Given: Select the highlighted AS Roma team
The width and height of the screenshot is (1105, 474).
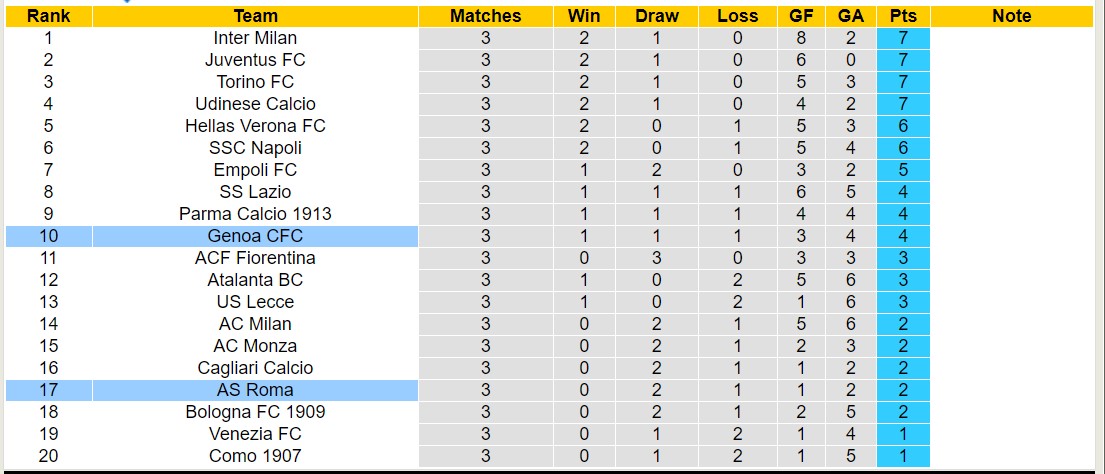Looking at the screenshot, I should click(255, 390).
